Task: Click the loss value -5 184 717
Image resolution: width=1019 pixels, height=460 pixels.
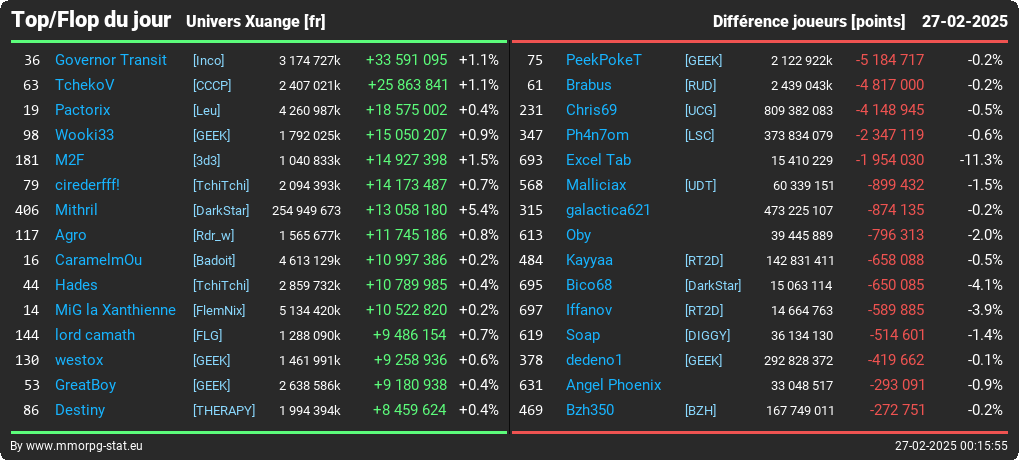Action: [890, 60]
